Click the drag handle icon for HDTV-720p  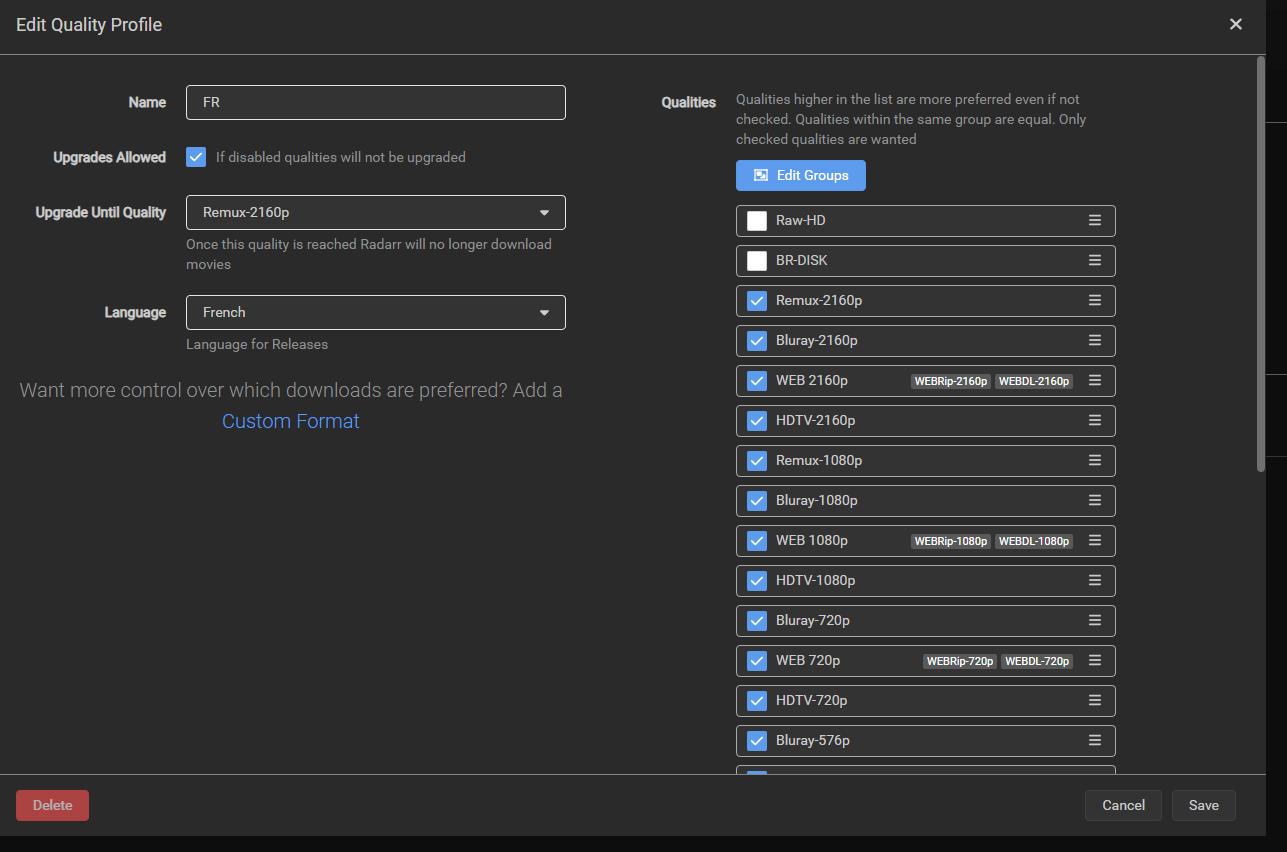click(x=1095, y=700)
